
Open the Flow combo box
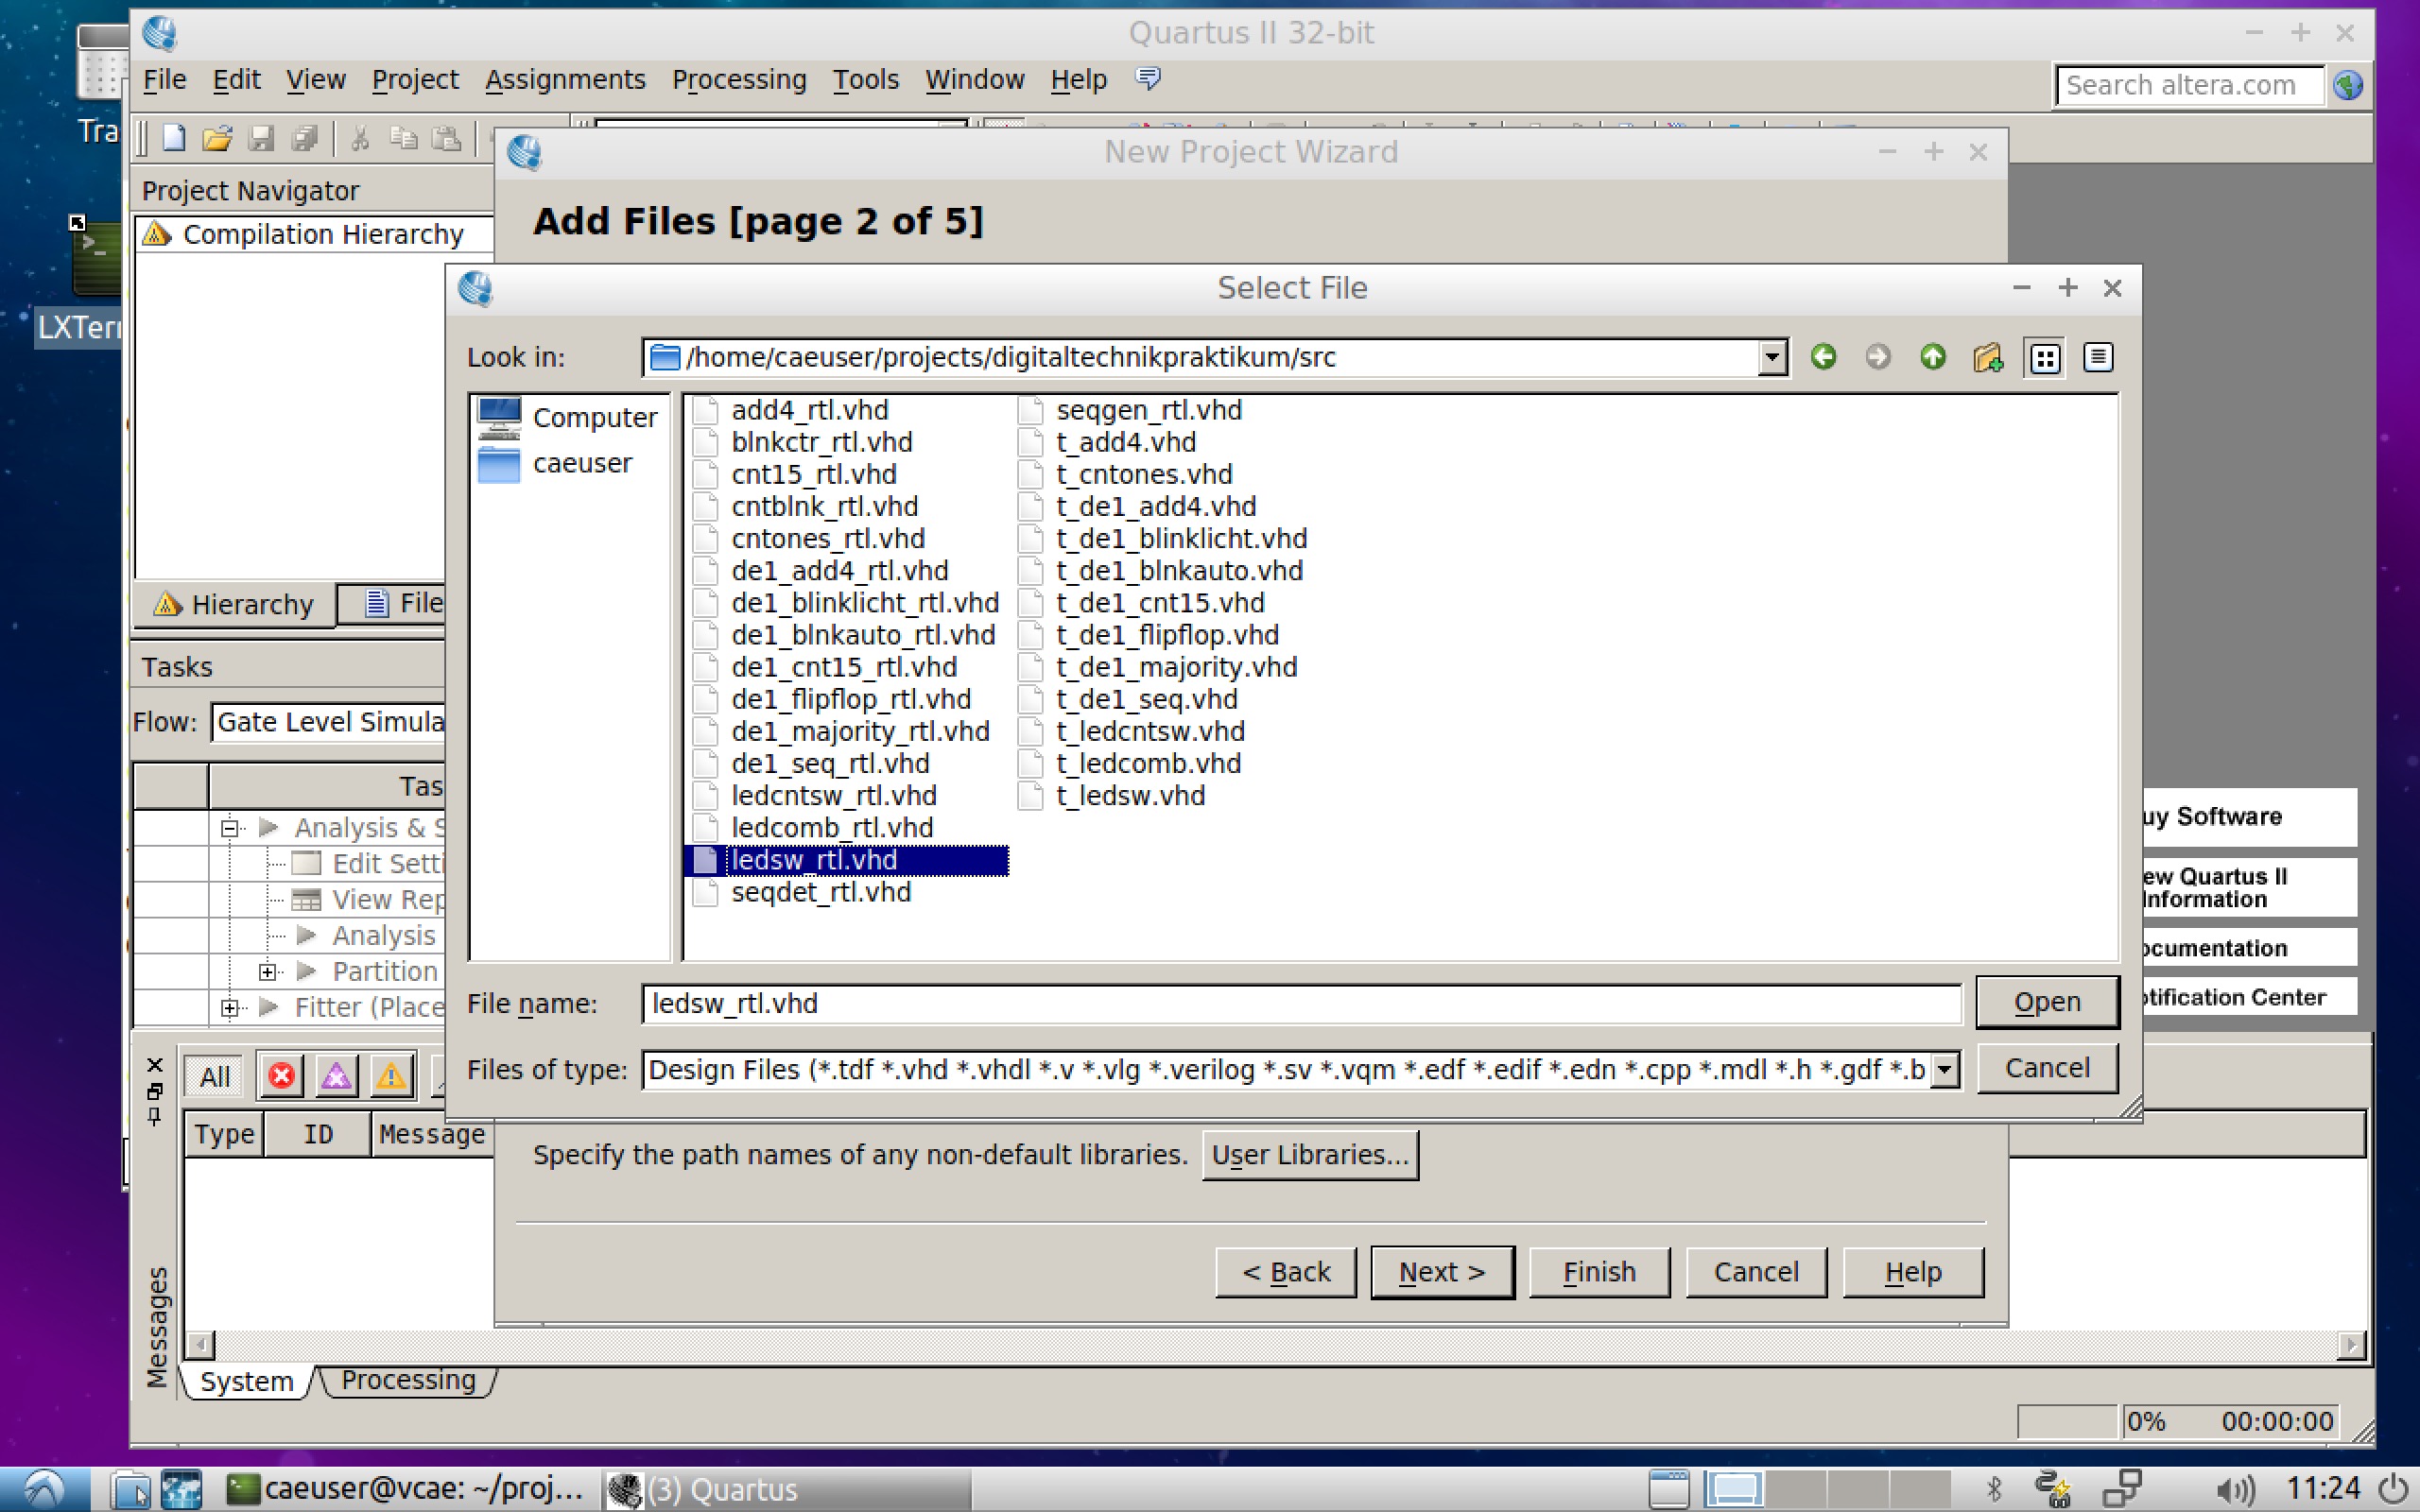[328, 722]
